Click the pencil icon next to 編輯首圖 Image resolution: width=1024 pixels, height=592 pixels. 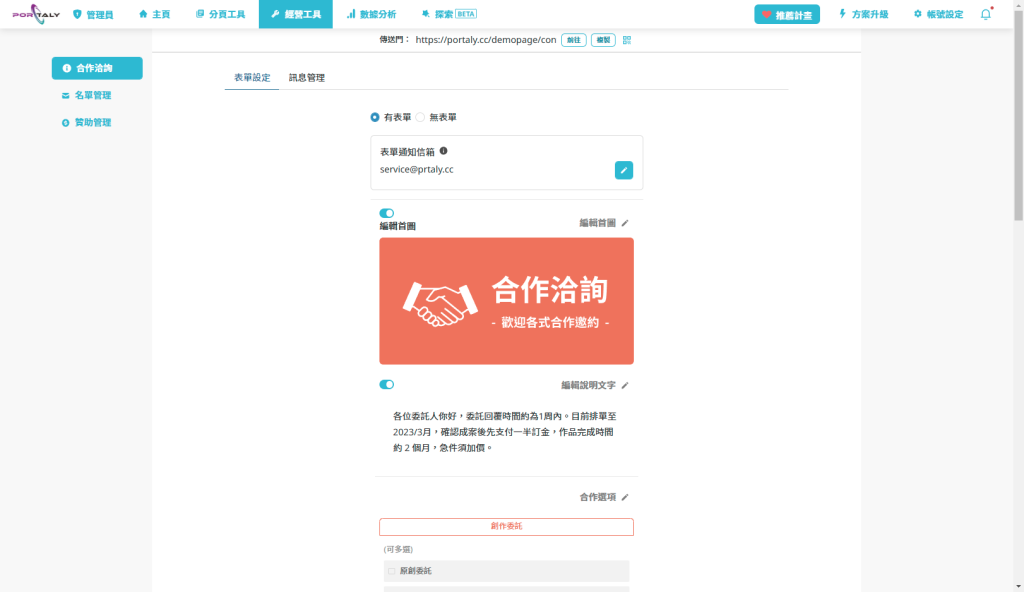tap(625, 223)
